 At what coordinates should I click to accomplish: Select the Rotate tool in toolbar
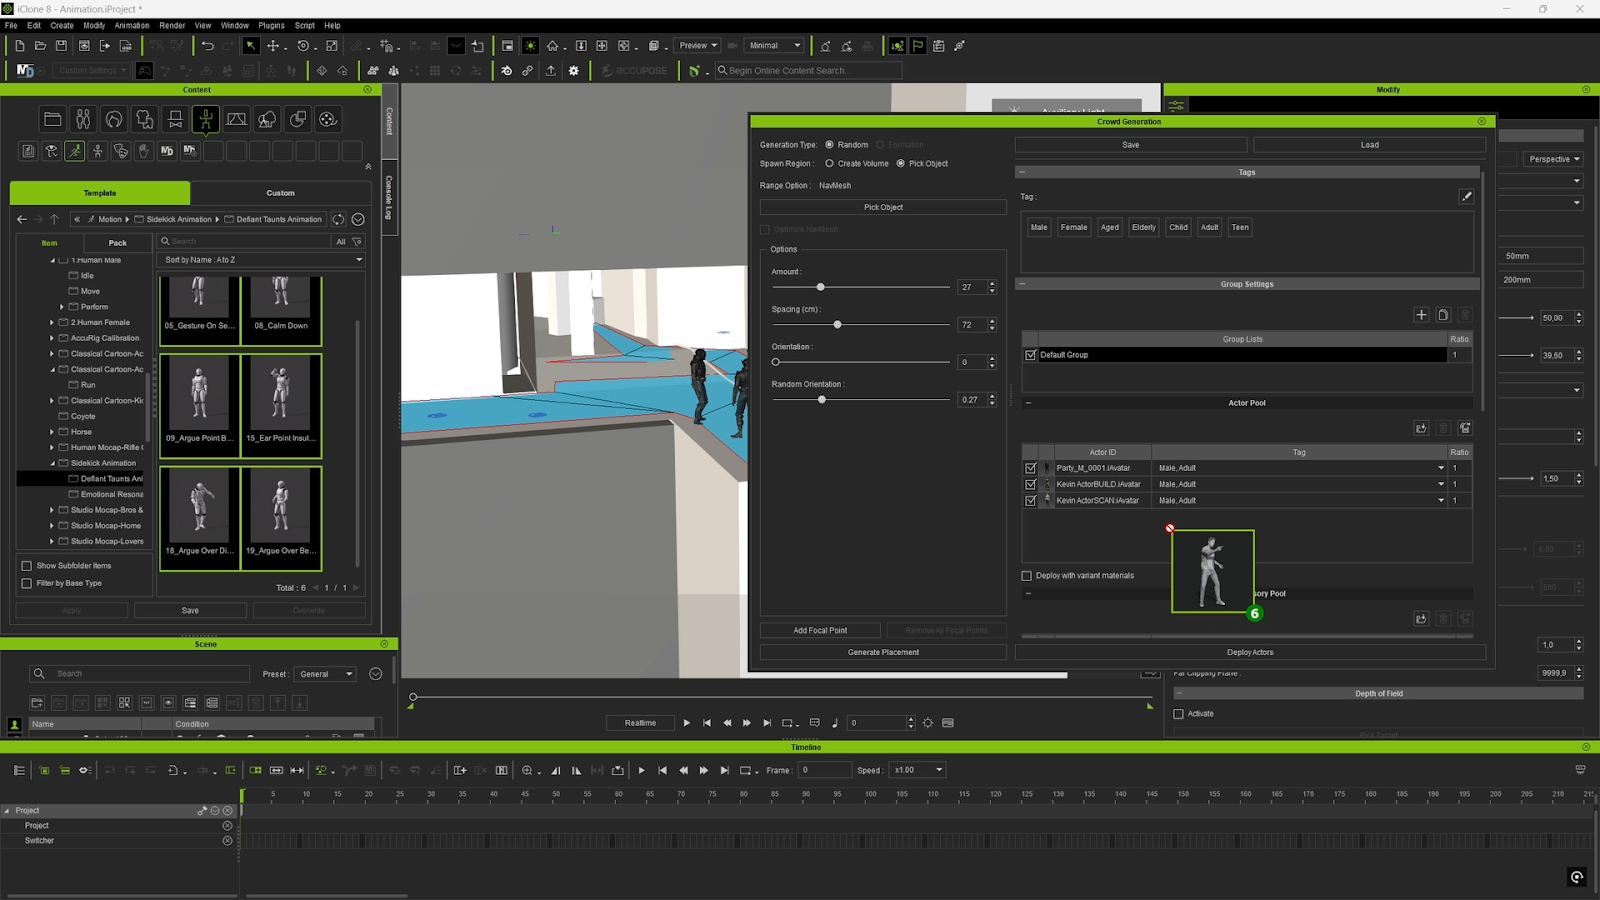click(303, 46)
